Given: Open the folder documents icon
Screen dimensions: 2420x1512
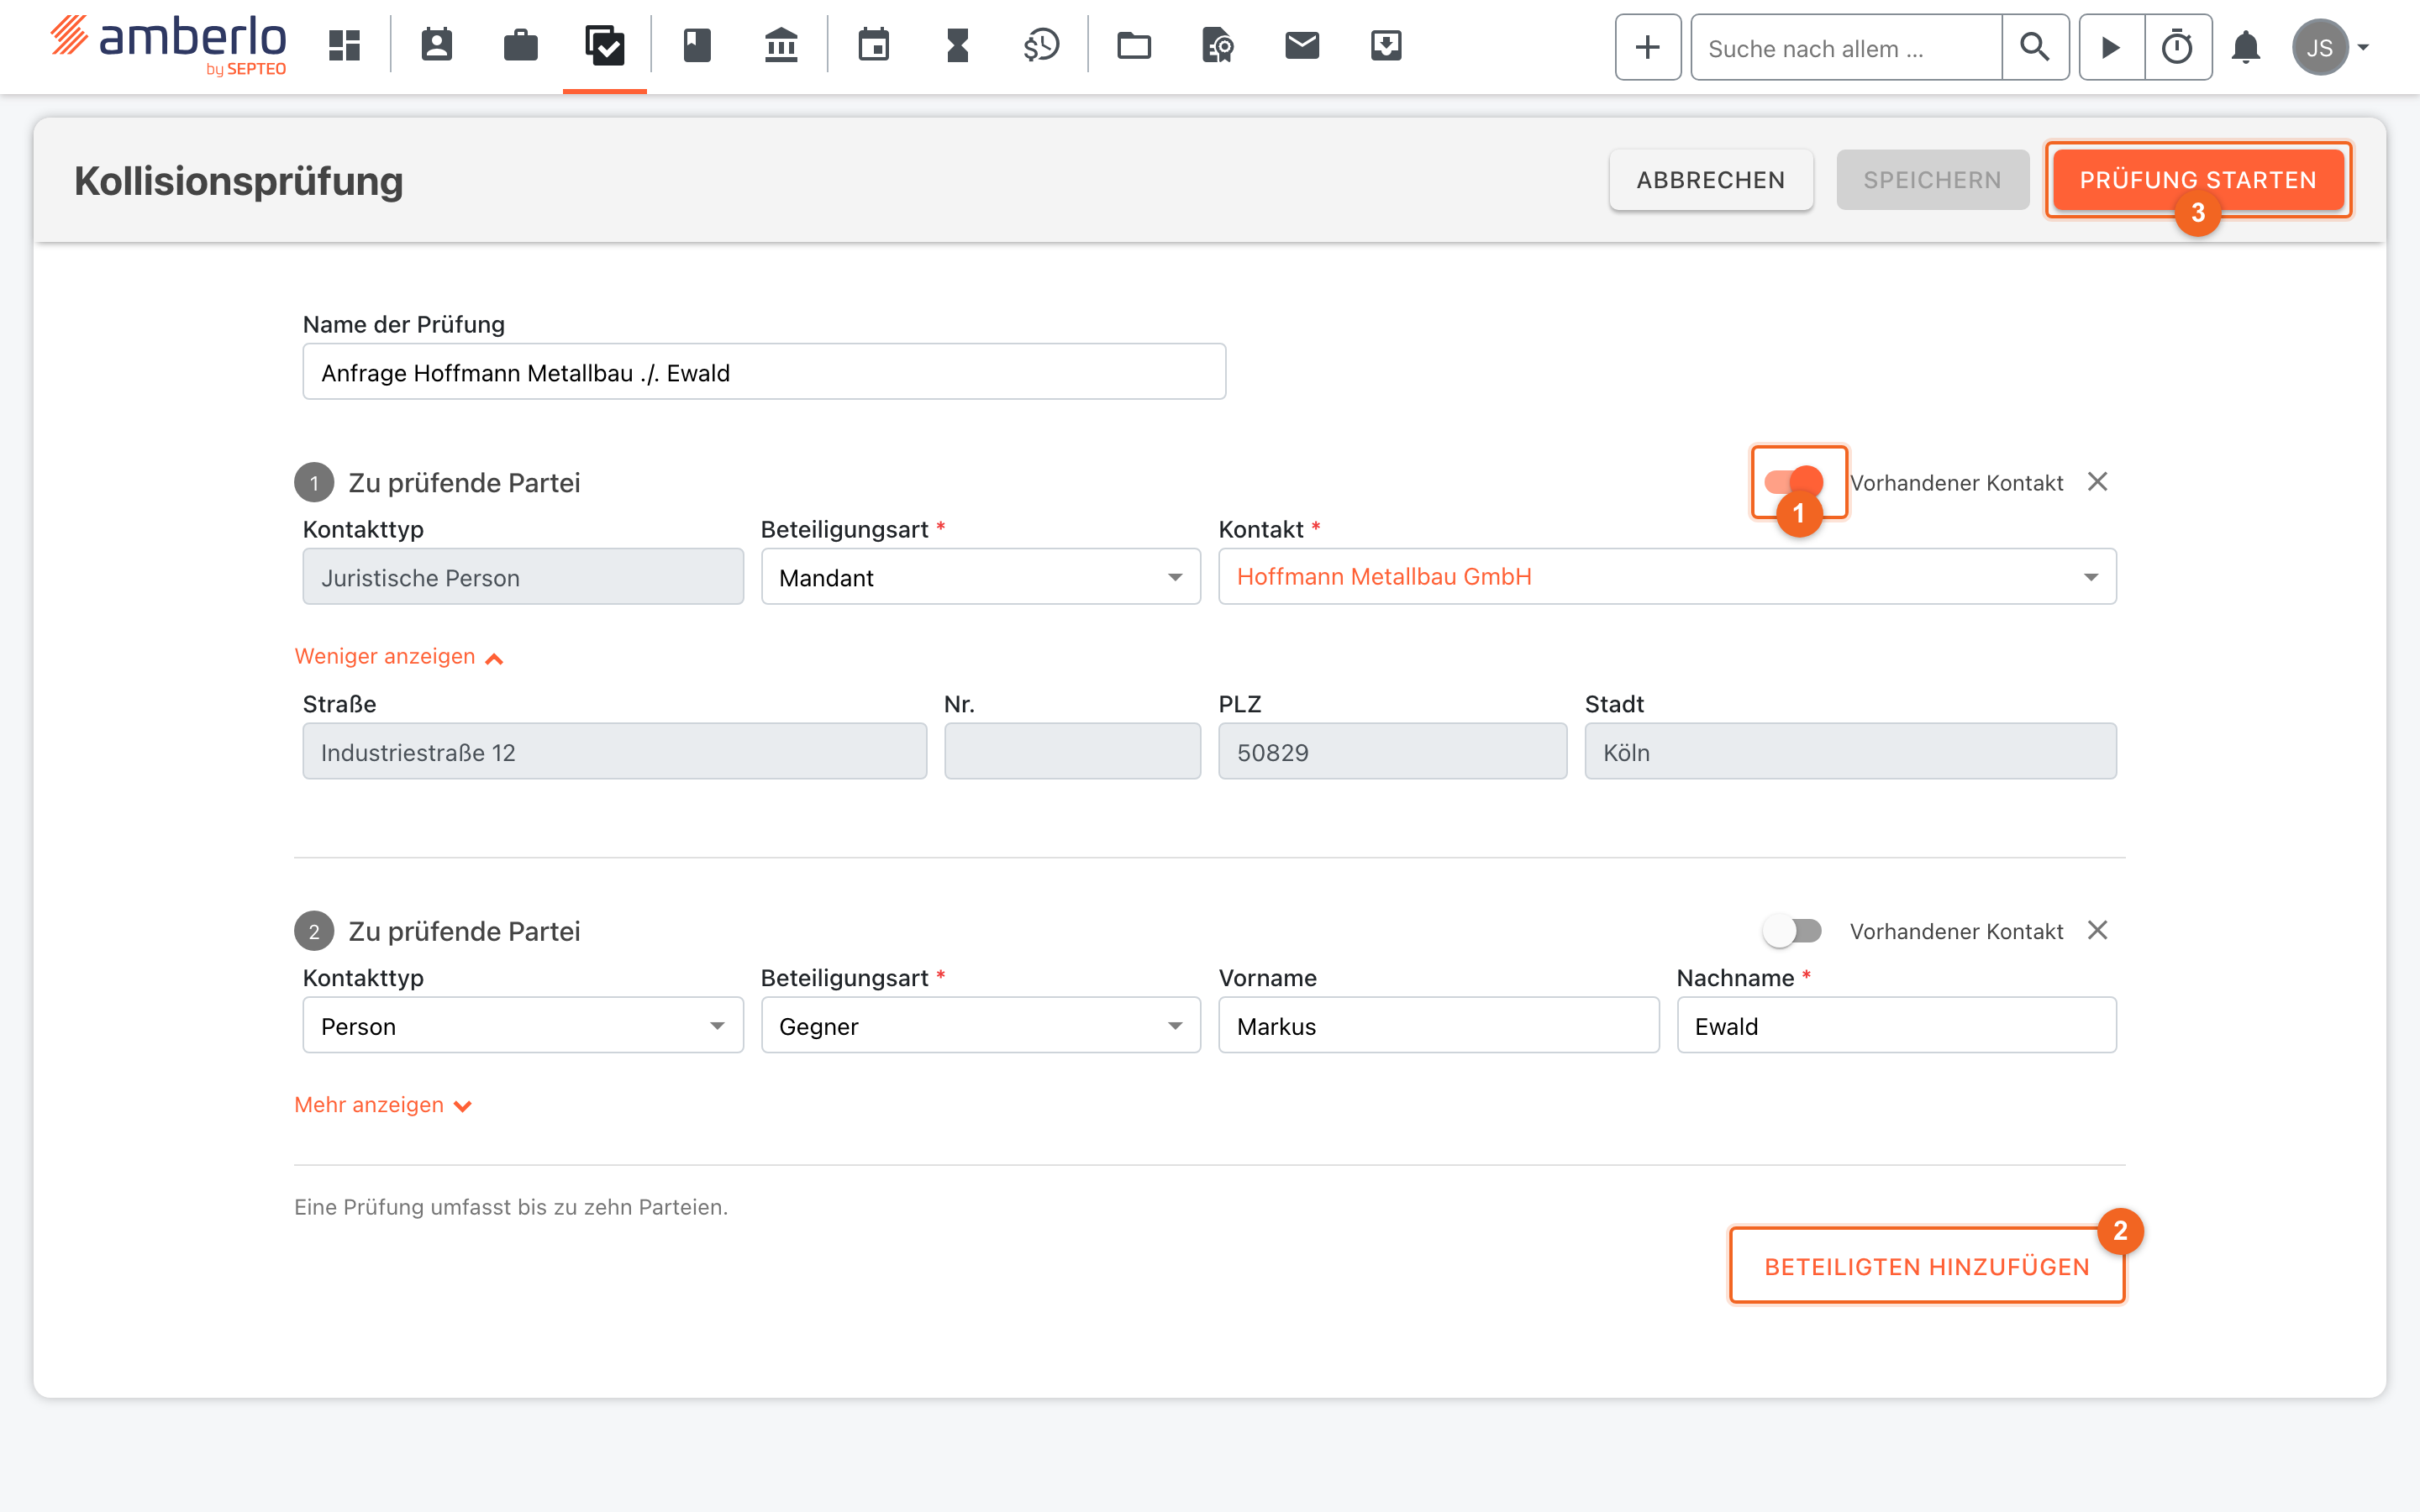Looking at the screenshot, I should coord(1134,46).
